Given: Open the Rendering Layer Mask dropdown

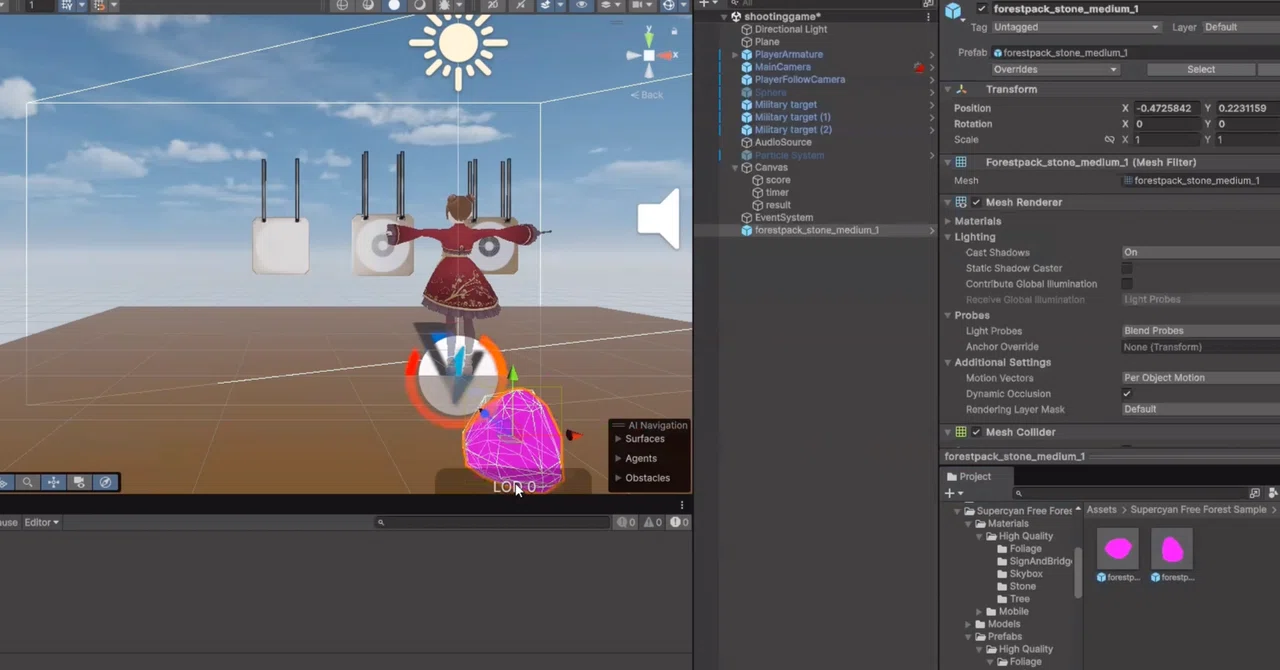Looking at the screenshot, I should (x=1200, y=409).
